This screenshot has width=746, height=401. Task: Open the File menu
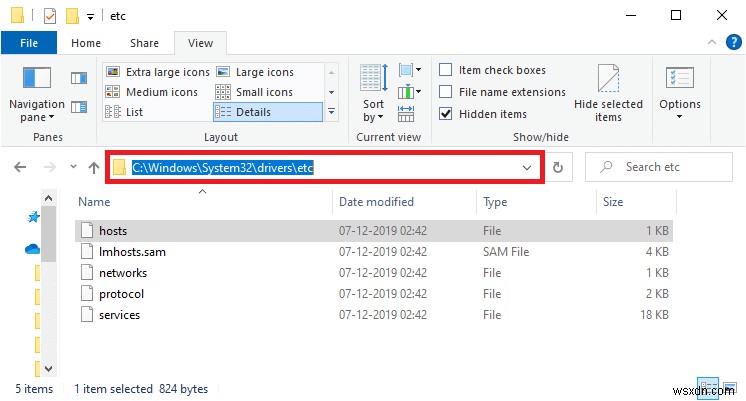[x=29, y=43]
